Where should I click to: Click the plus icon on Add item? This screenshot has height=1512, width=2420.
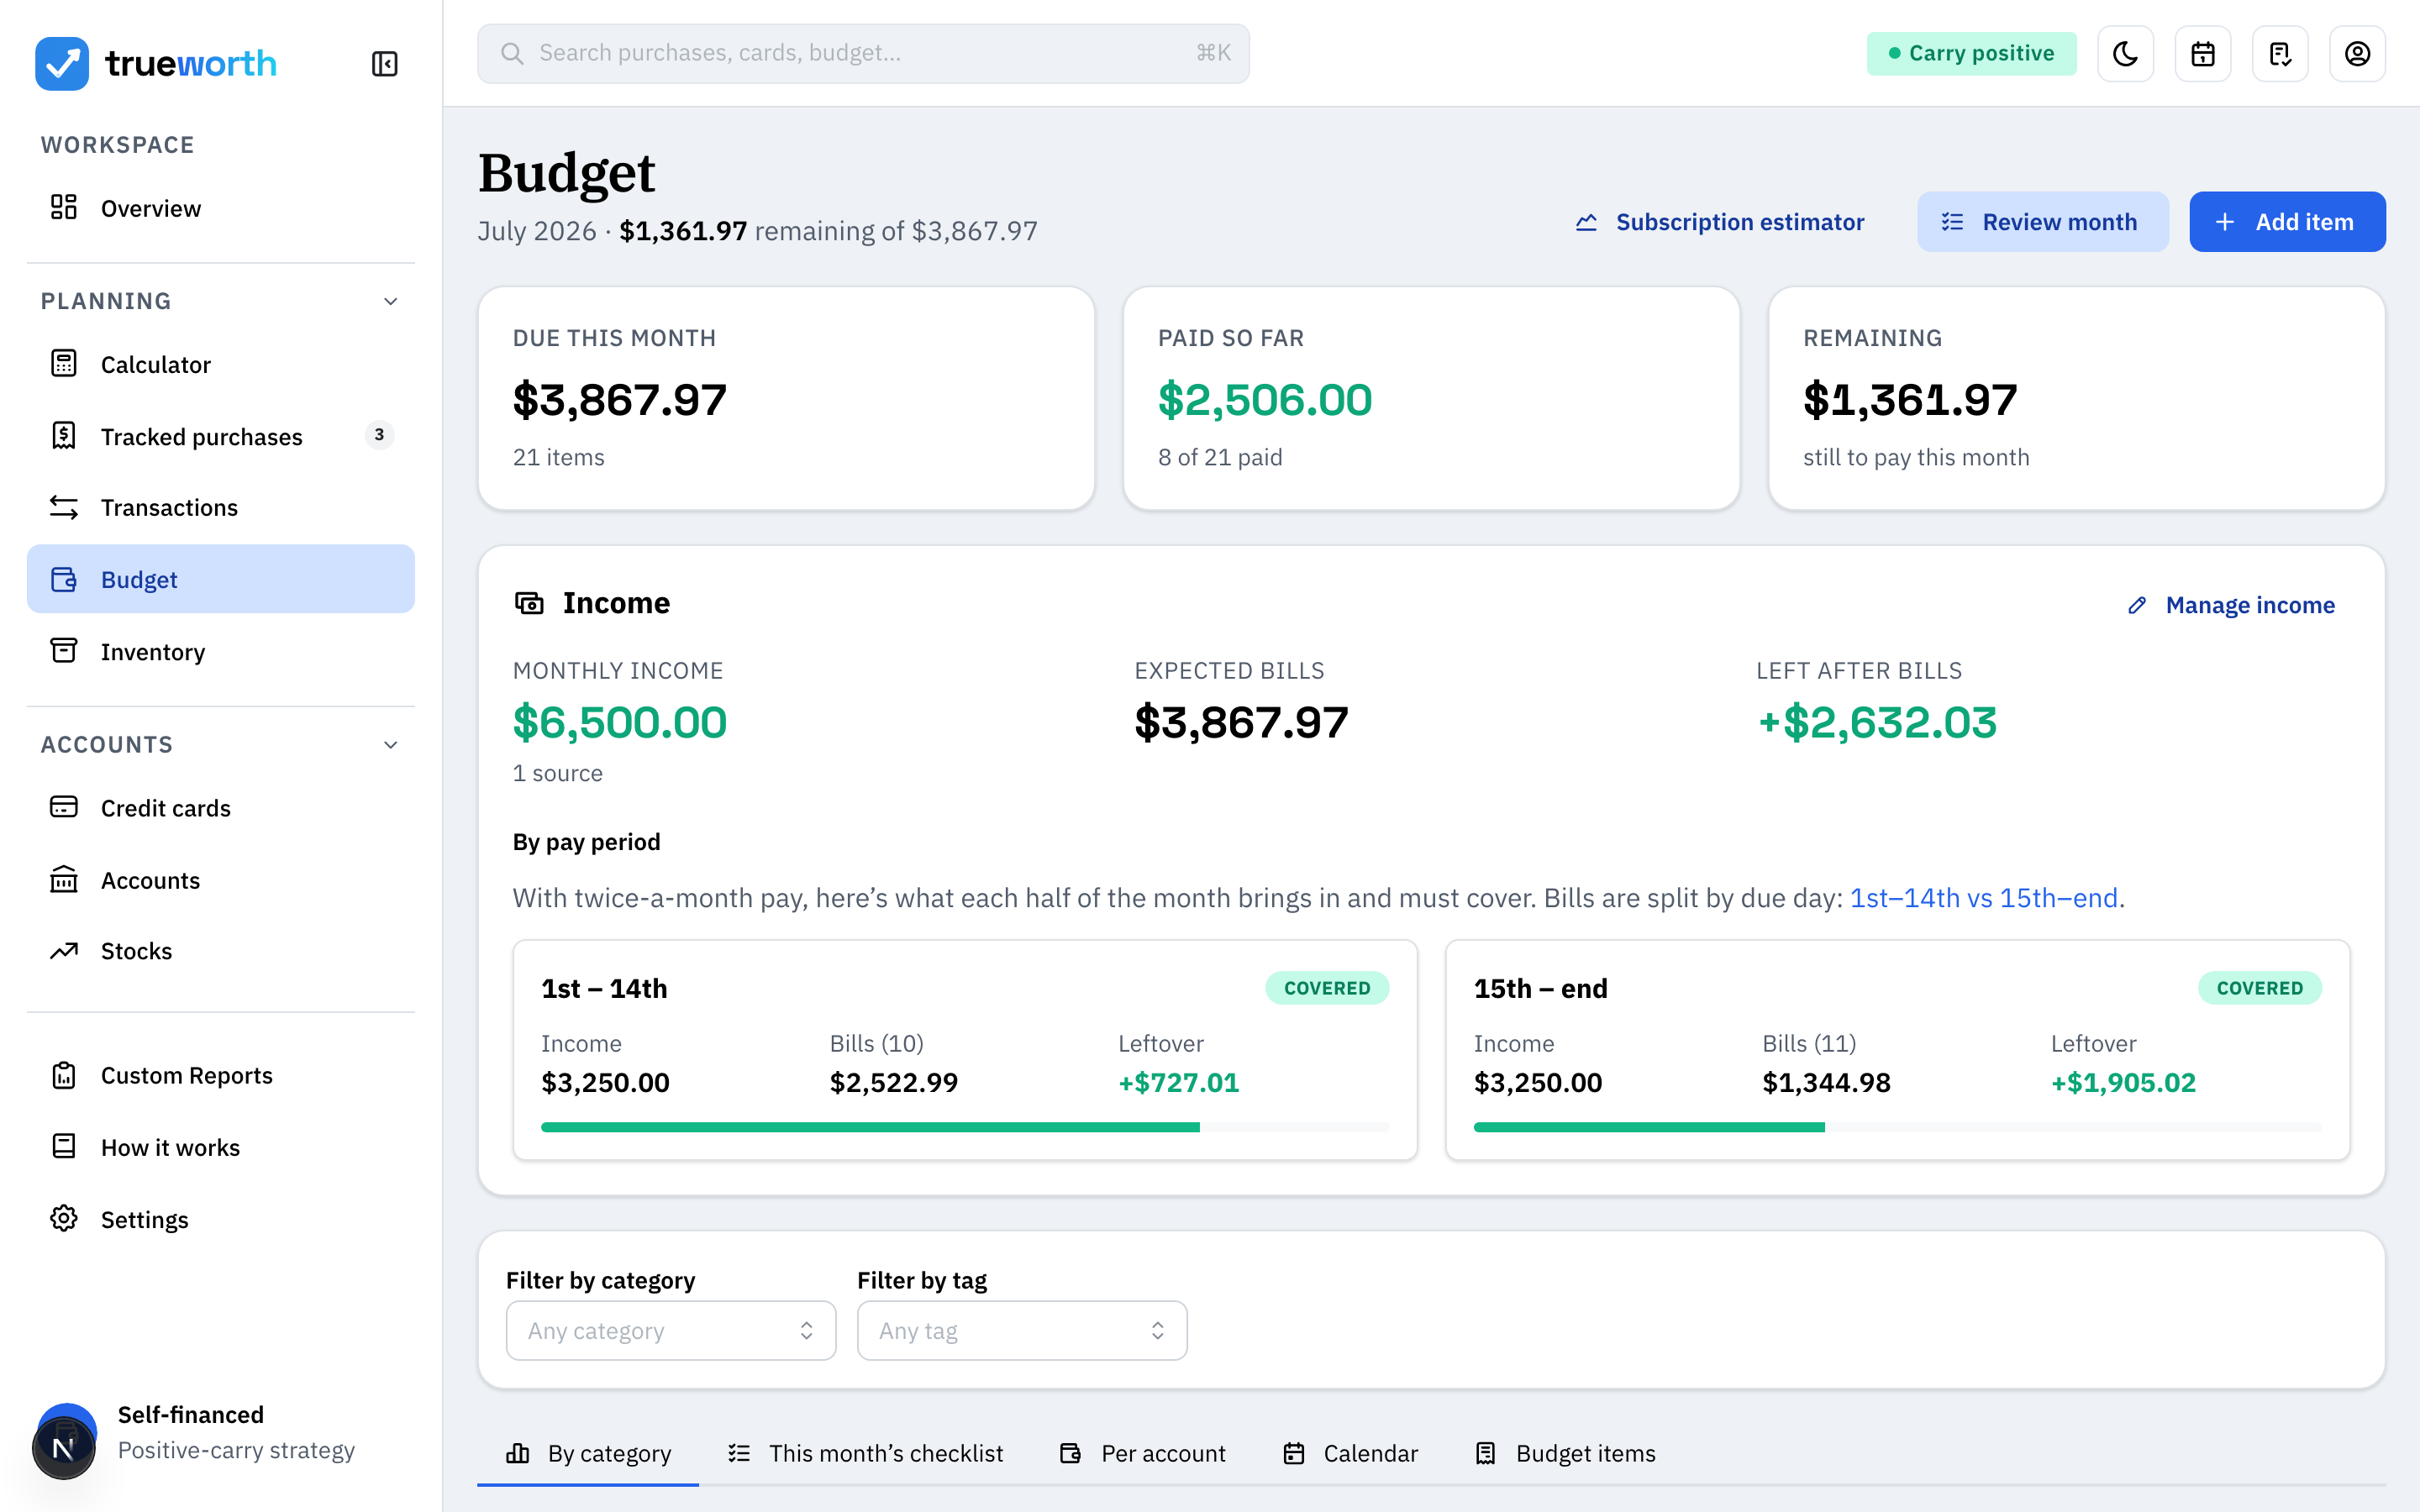2225,222
